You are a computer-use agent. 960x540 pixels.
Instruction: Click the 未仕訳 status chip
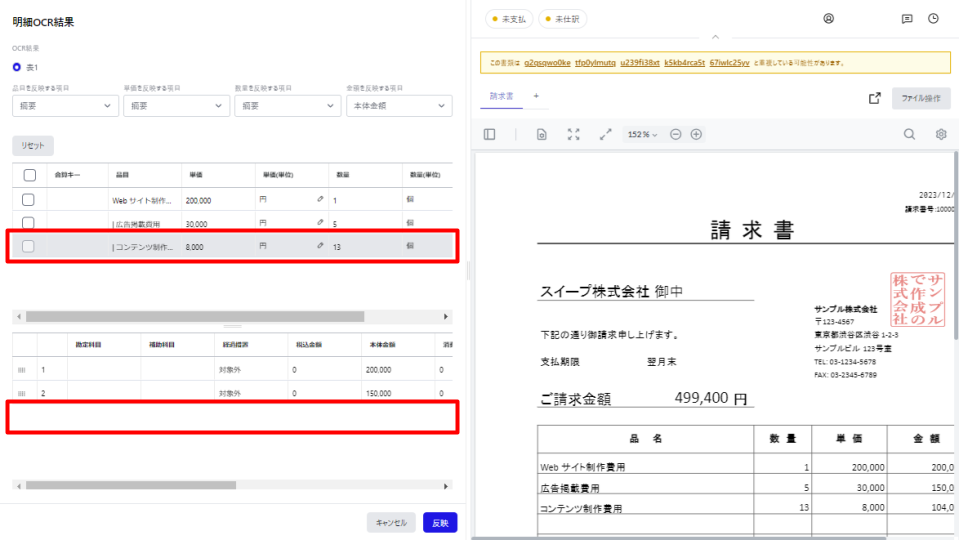click(562, 19)
